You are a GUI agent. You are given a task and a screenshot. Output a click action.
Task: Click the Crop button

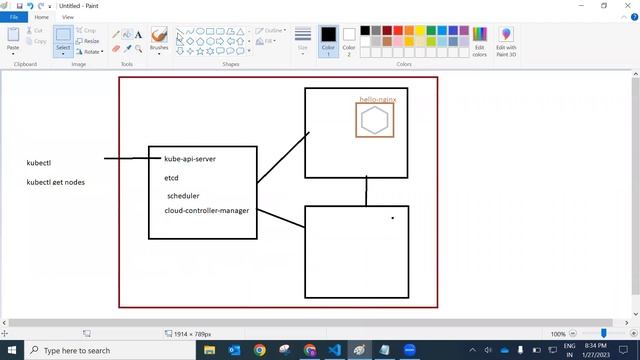click(86, 31)
